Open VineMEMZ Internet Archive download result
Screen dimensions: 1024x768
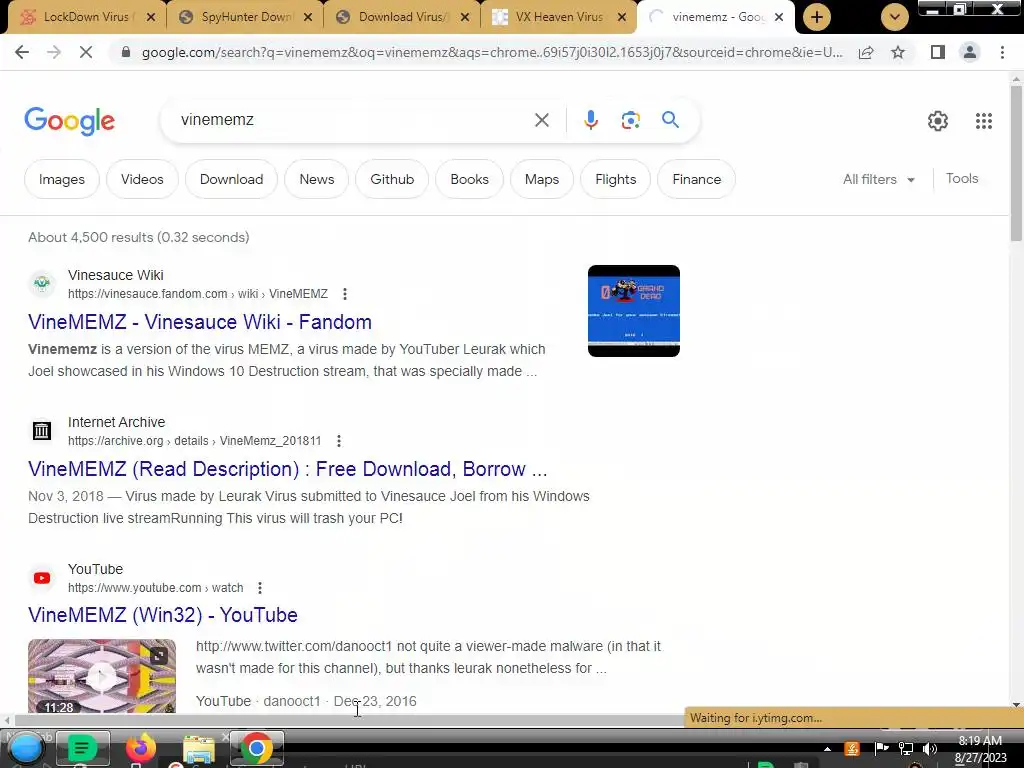[x=287, y=469]
